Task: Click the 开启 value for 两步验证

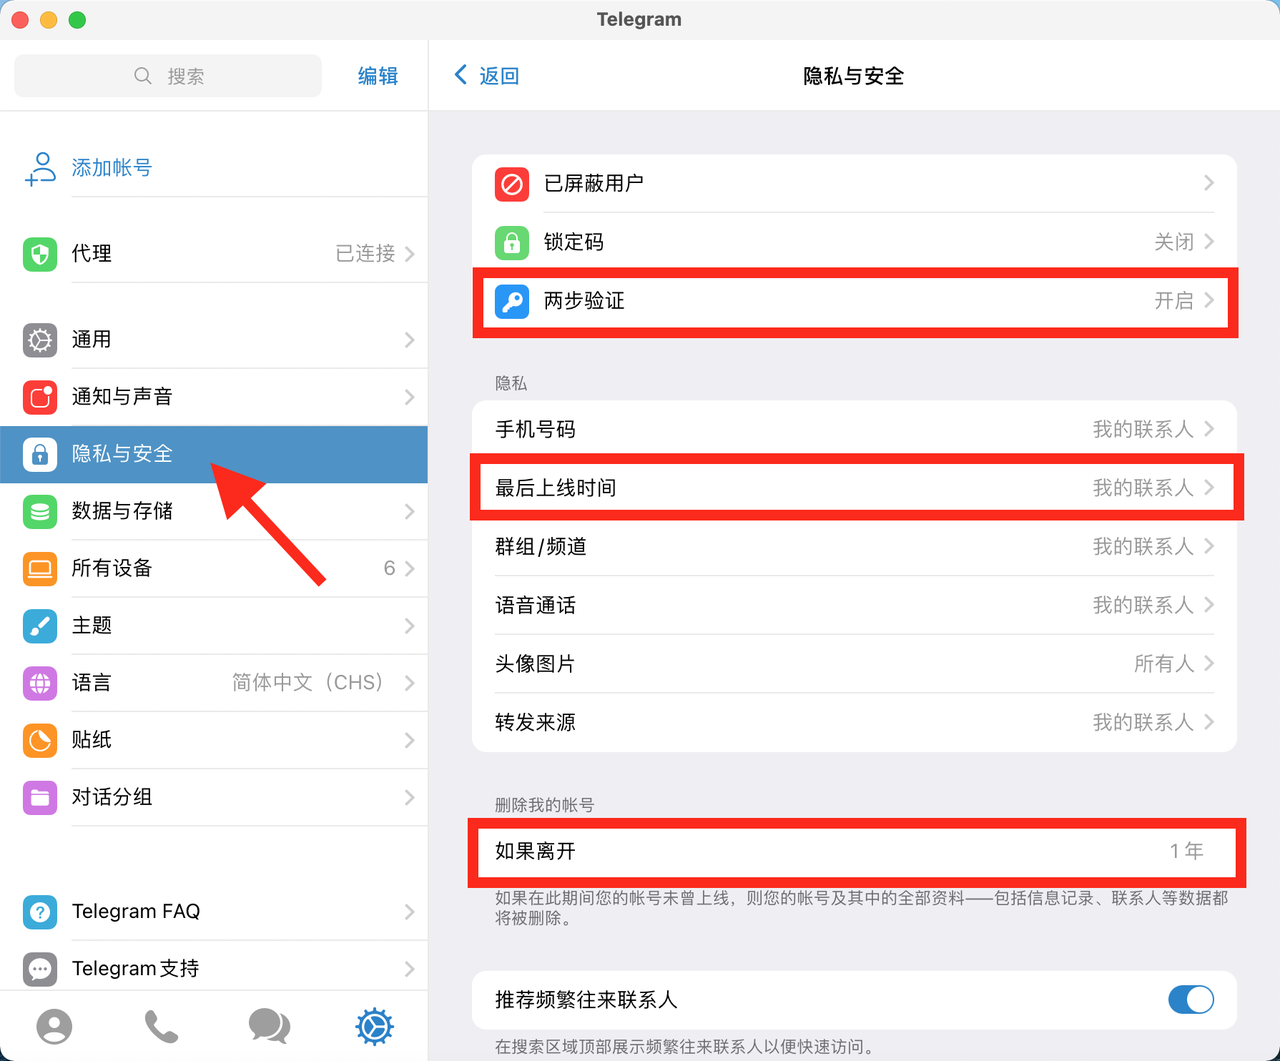Action: click(1174, 300)
